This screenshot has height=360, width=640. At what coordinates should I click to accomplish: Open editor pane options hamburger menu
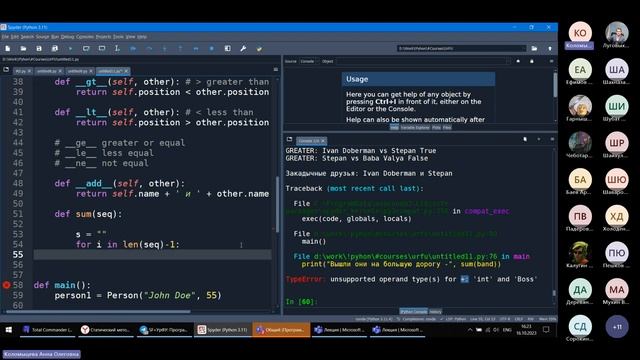(x=276, y=70)
